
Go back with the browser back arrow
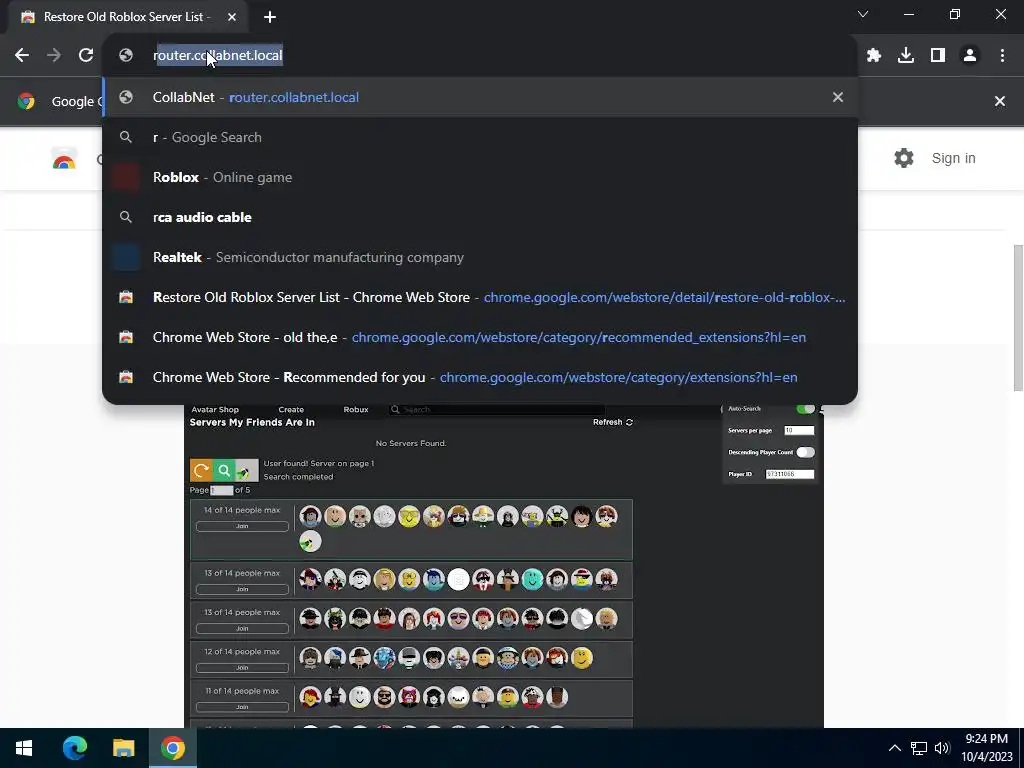[x=22, y=56]
